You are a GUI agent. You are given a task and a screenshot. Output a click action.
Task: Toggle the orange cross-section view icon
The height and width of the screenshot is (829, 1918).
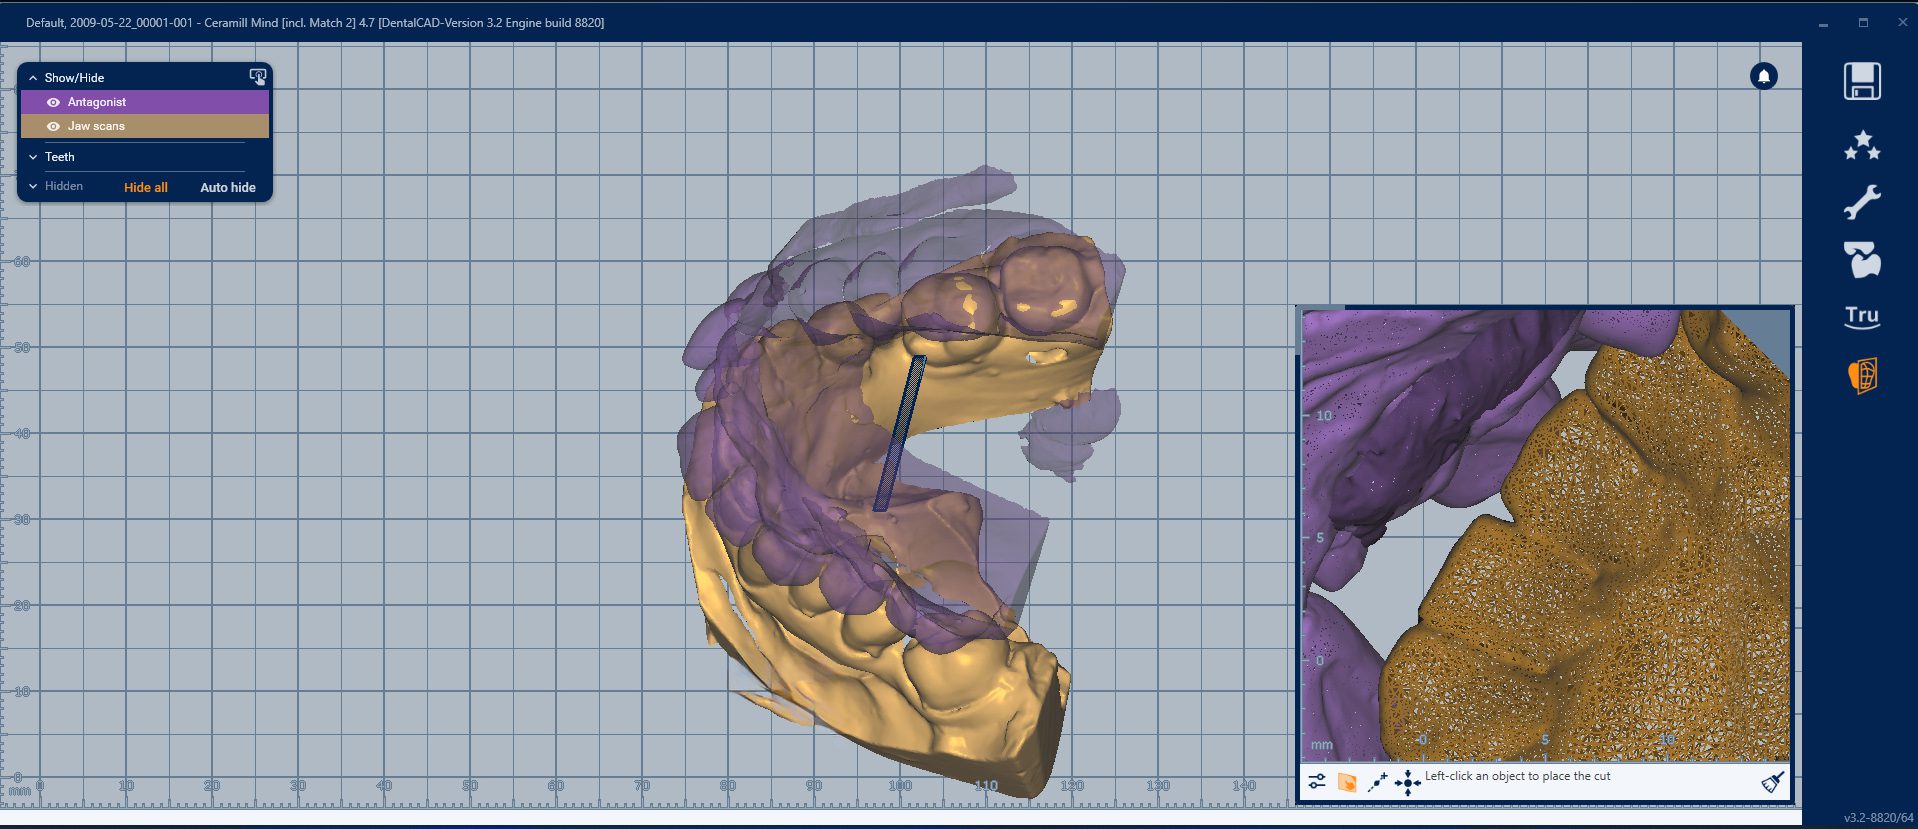[x=1861, y=376]
